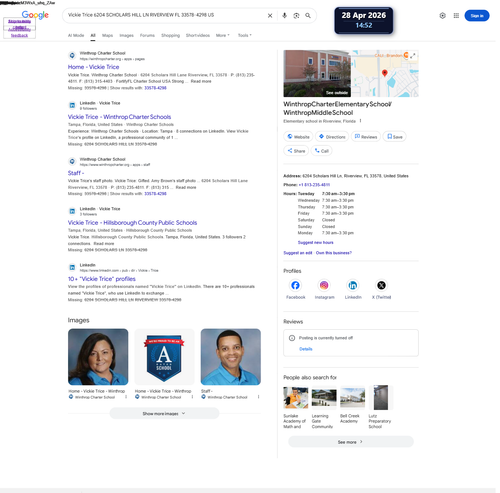
Task: Switch to Images tab
Action: point(126,35)
